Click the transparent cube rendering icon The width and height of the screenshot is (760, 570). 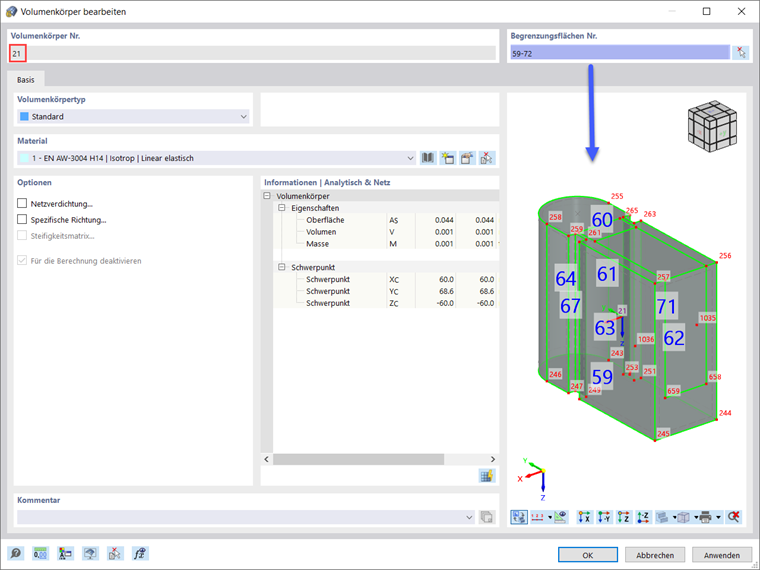point(684,517)
